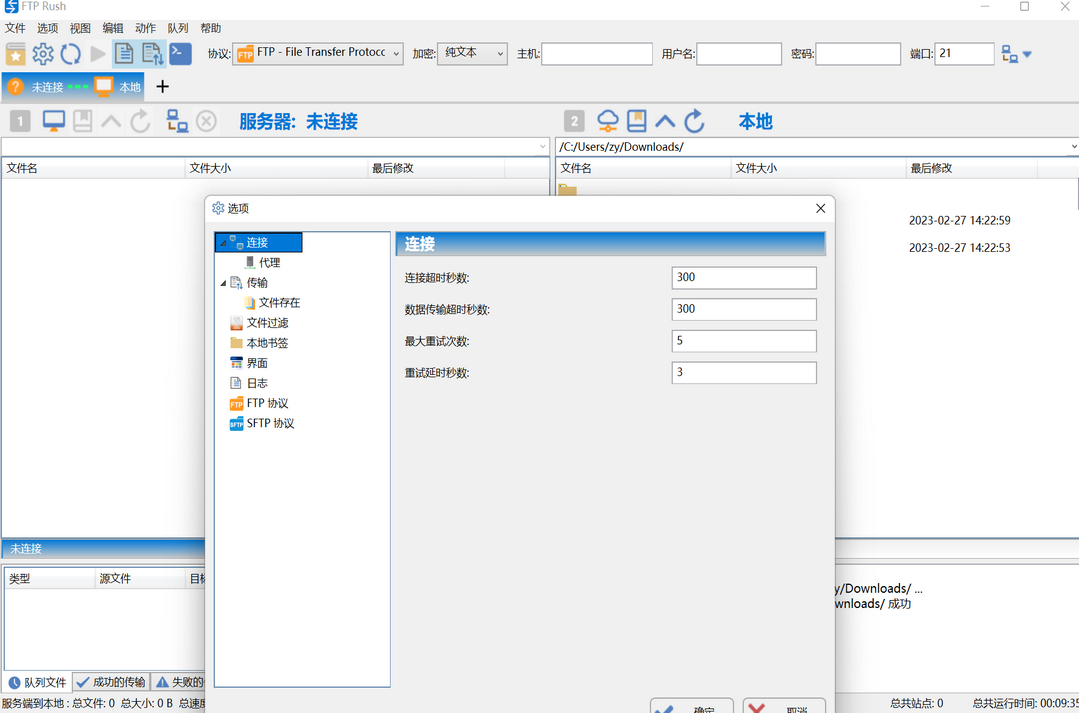Image resolution: width=1079 pixels, height=713 pixels.
Task: Open the 协议 protocol dropdown
Action: click(396, 54)
